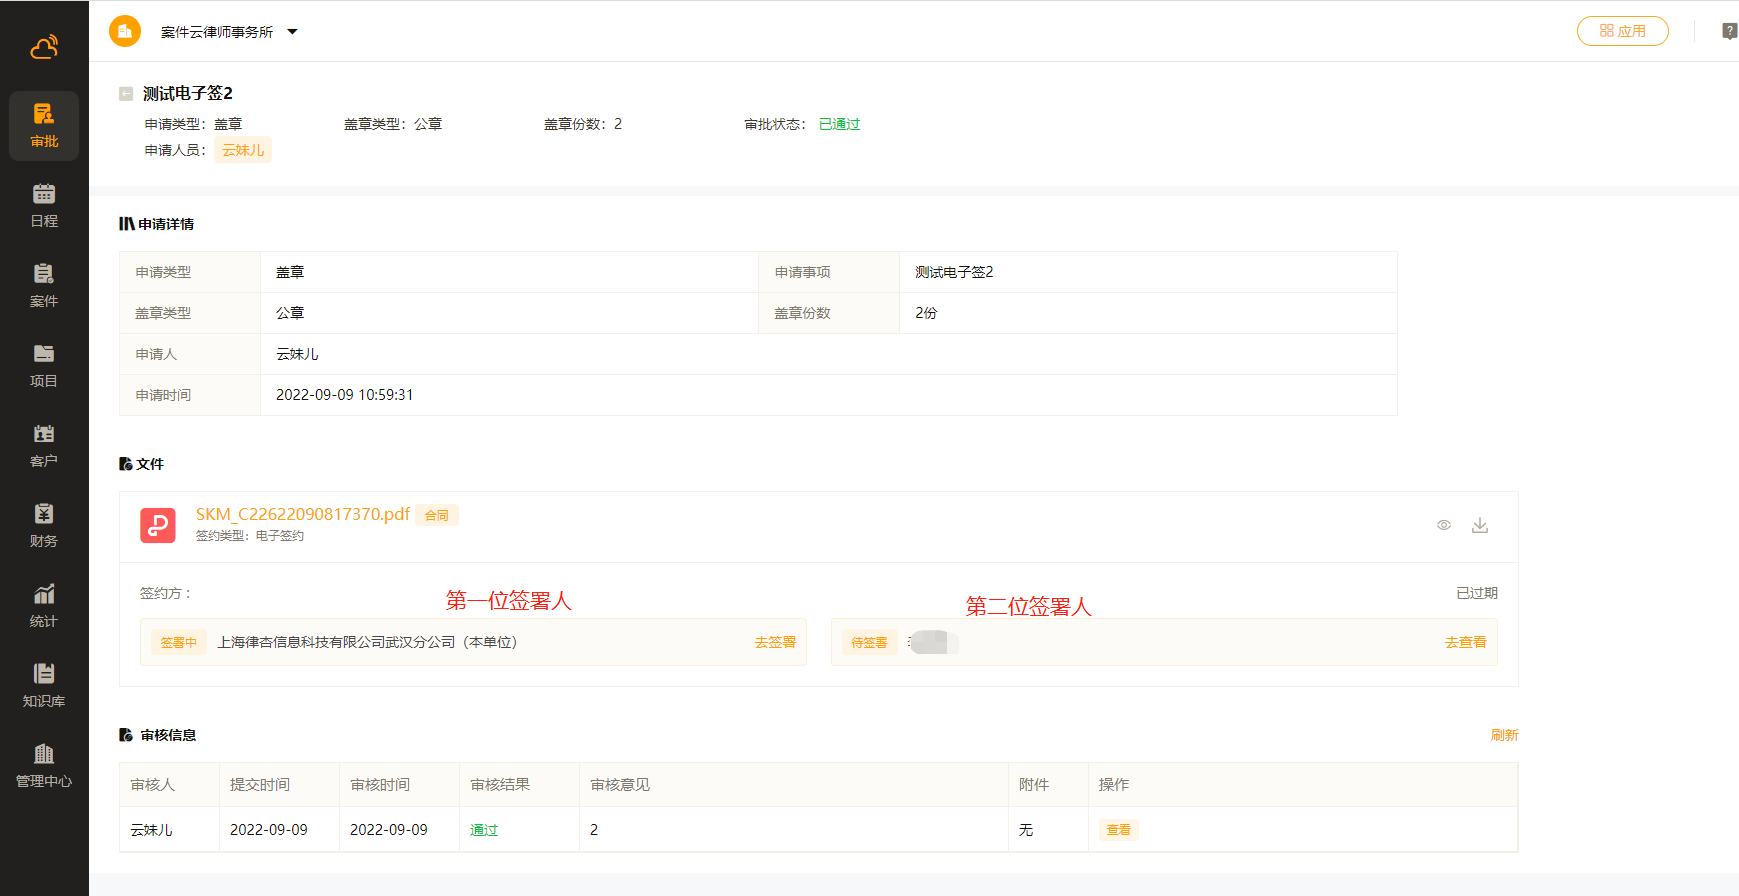Click the back icon beside 测试电子签2
This screenshot has height=896, width=1739.
coord(126,94)
